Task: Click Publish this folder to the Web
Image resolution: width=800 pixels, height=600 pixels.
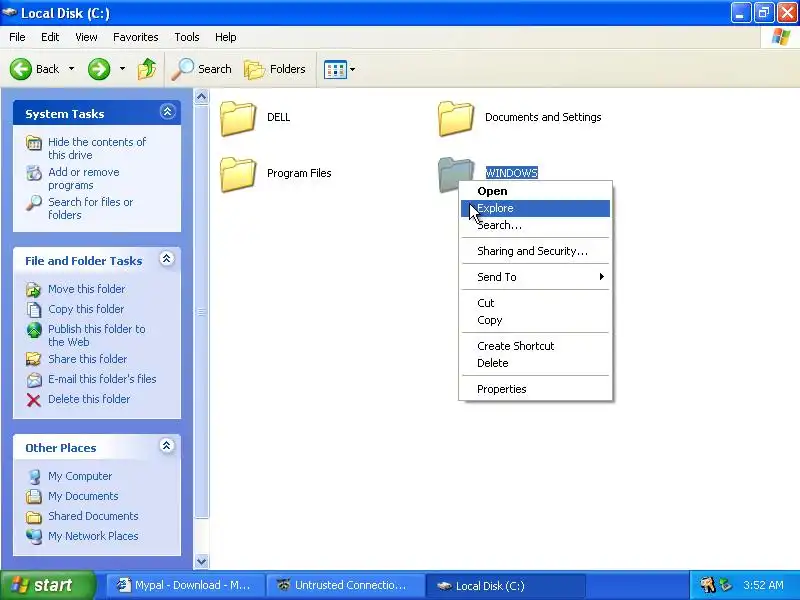Action: [x=96, y=335]
